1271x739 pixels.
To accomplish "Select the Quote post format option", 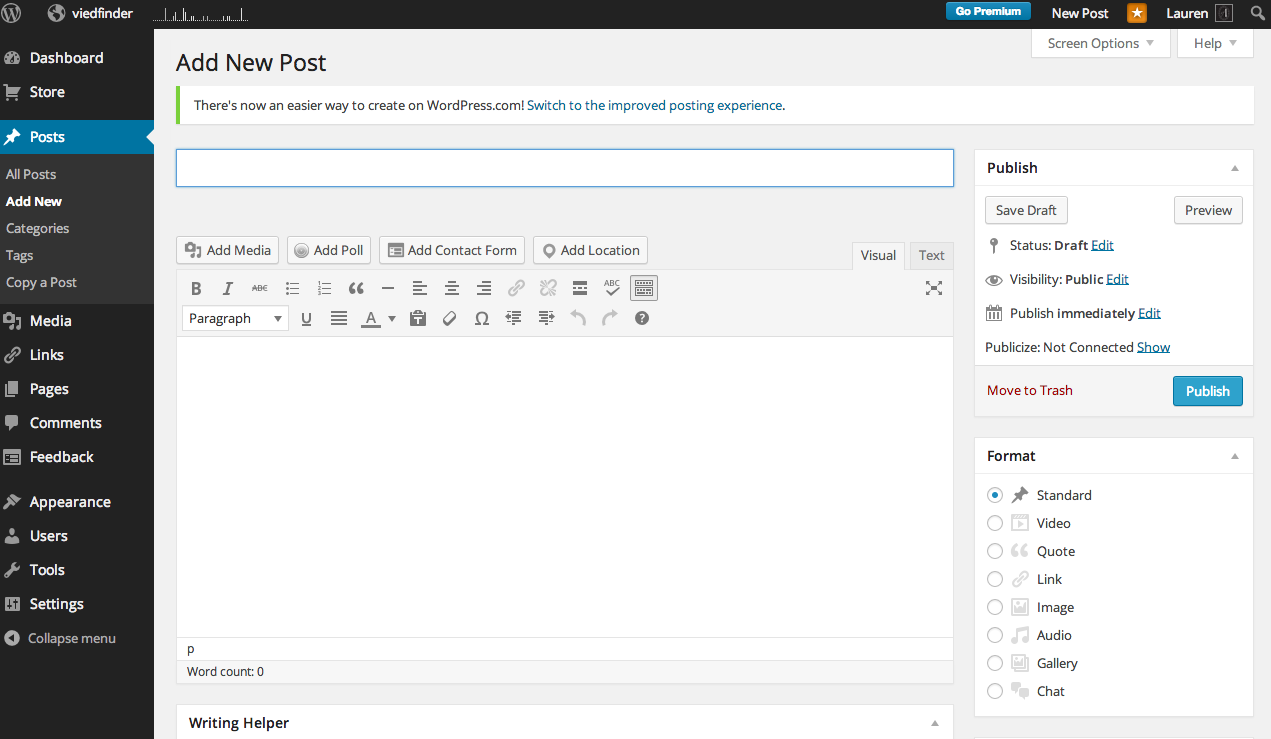I will (995, 551).
